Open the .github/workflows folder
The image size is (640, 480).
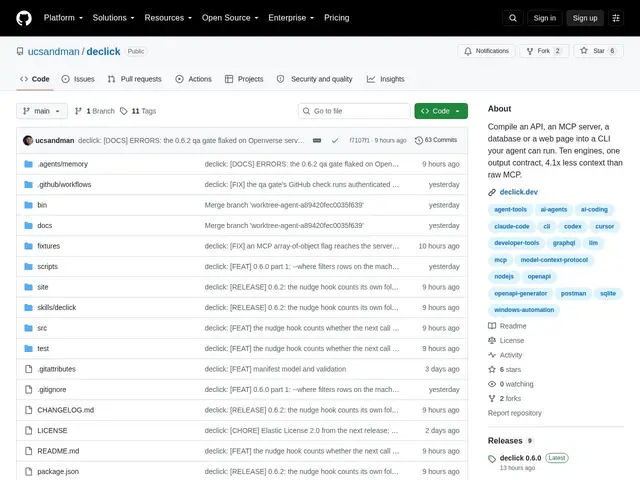pyautogui.click(x=64, y=184)
